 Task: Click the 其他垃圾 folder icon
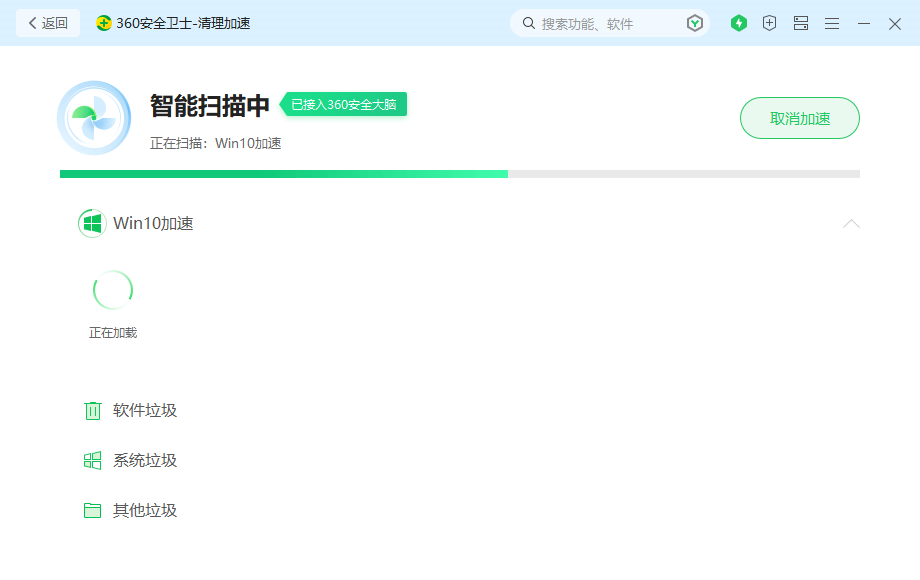(93, 510)
